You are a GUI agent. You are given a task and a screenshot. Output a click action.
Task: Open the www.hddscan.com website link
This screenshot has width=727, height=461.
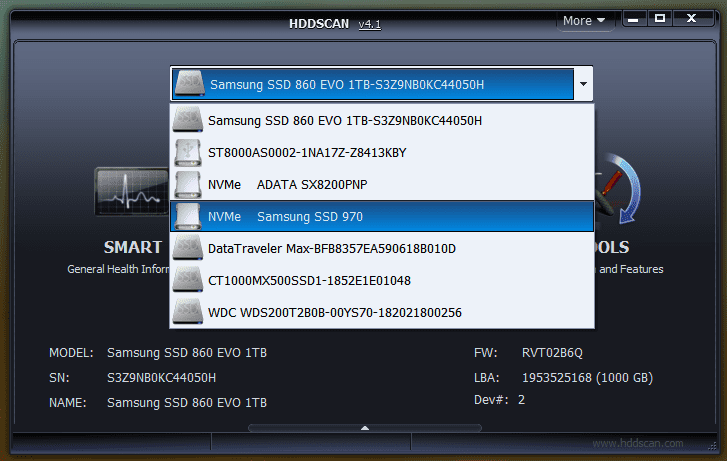[x=638, y=443]
